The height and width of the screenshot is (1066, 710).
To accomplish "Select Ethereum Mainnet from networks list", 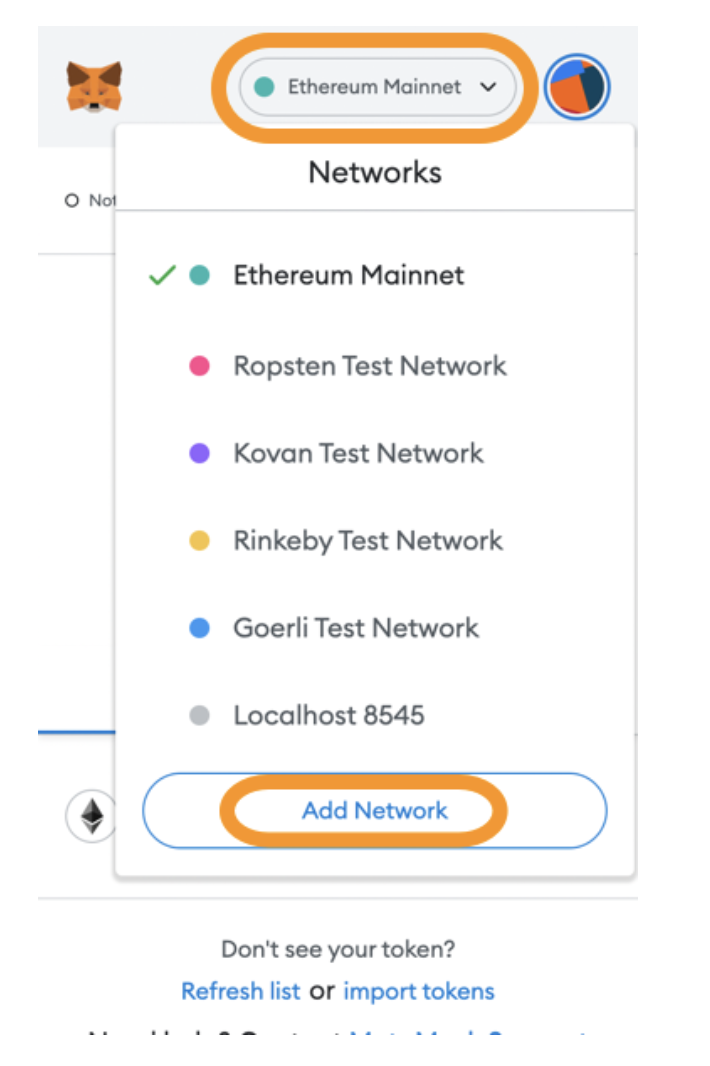I will coord(375,275).
